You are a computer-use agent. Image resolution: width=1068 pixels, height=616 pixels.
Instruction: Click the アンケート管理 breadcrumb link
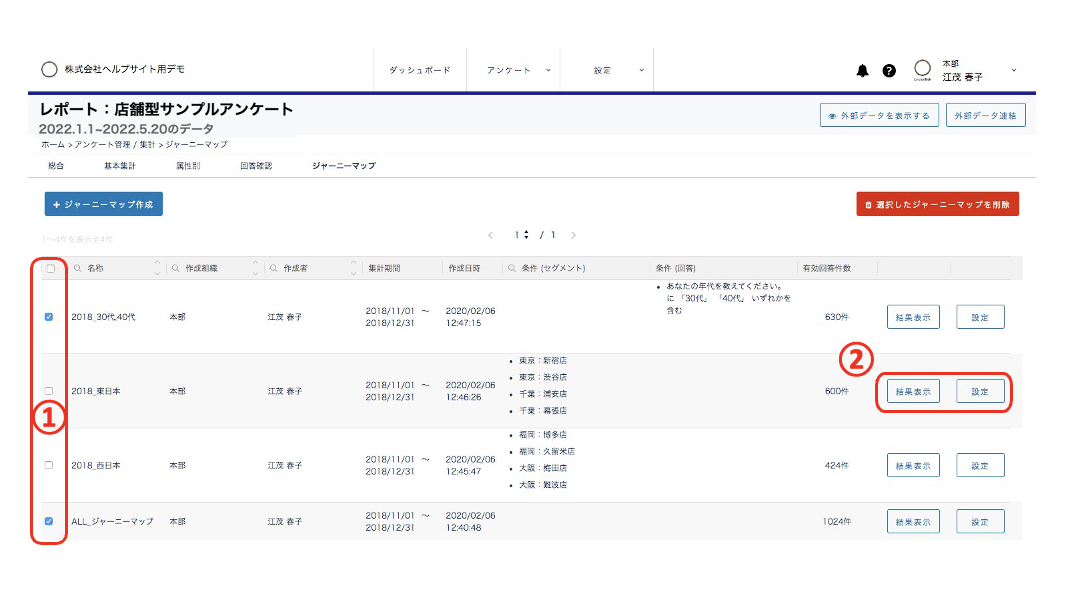(x=102, y=144)
